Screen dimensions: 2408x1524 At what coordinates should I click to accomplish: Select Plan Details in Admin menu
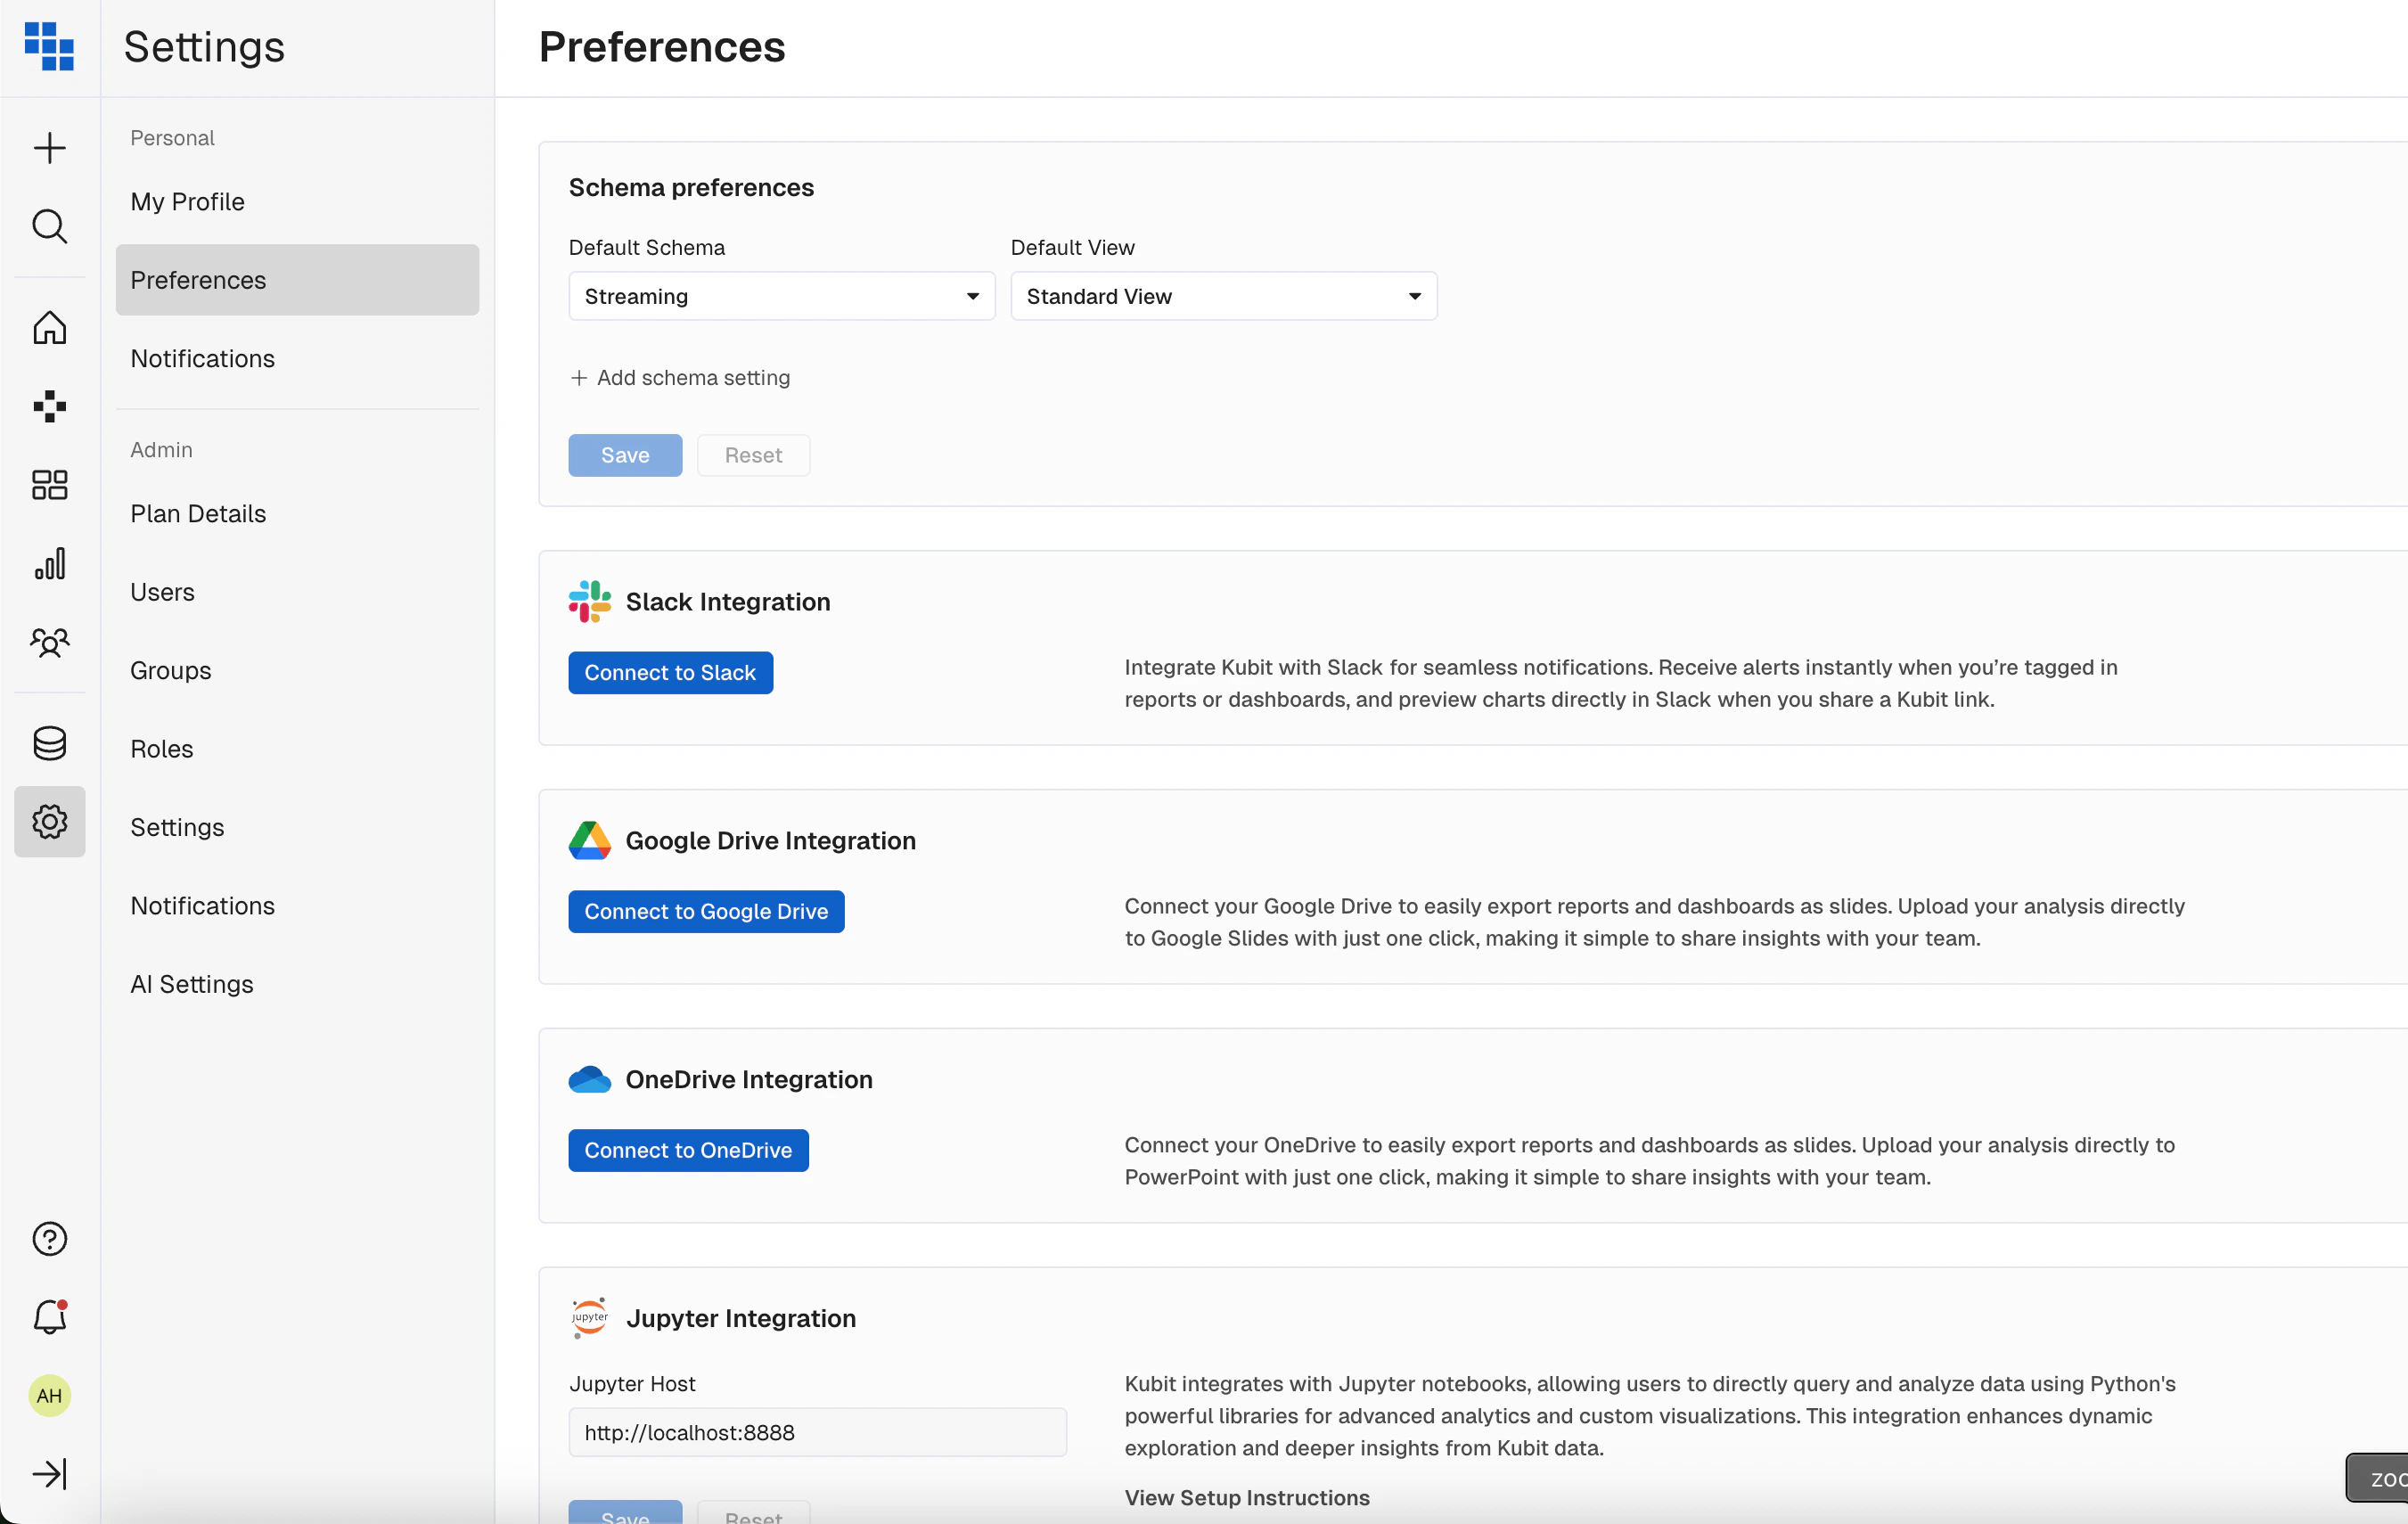point(198,514)
